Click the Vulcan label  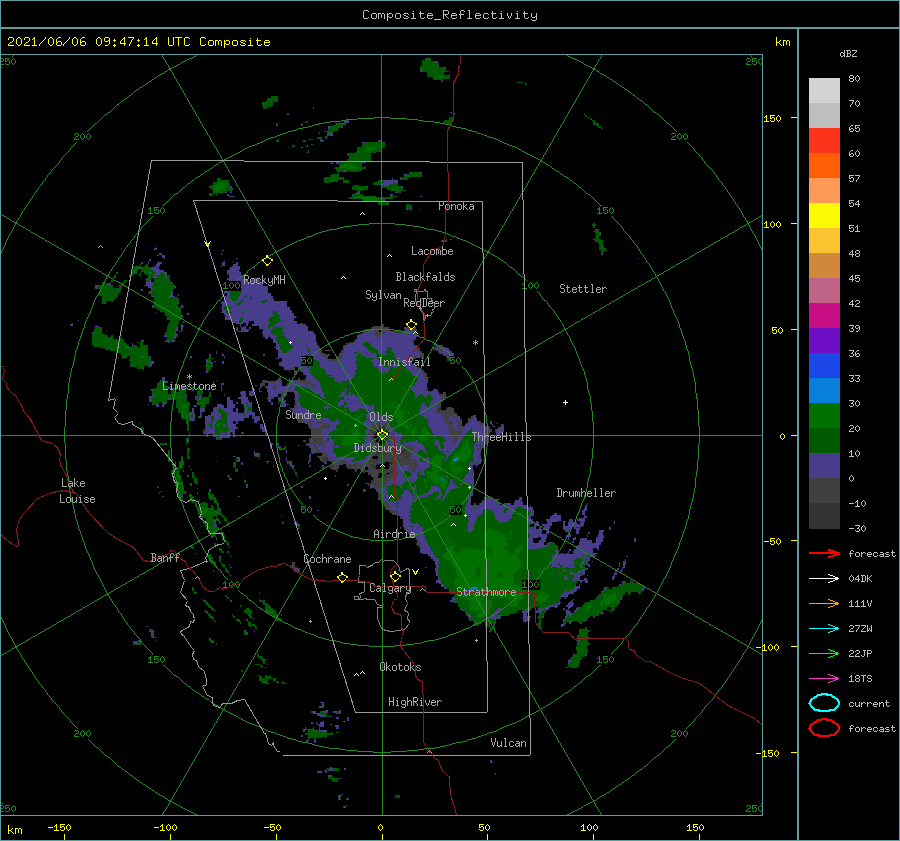pos(508,743)
